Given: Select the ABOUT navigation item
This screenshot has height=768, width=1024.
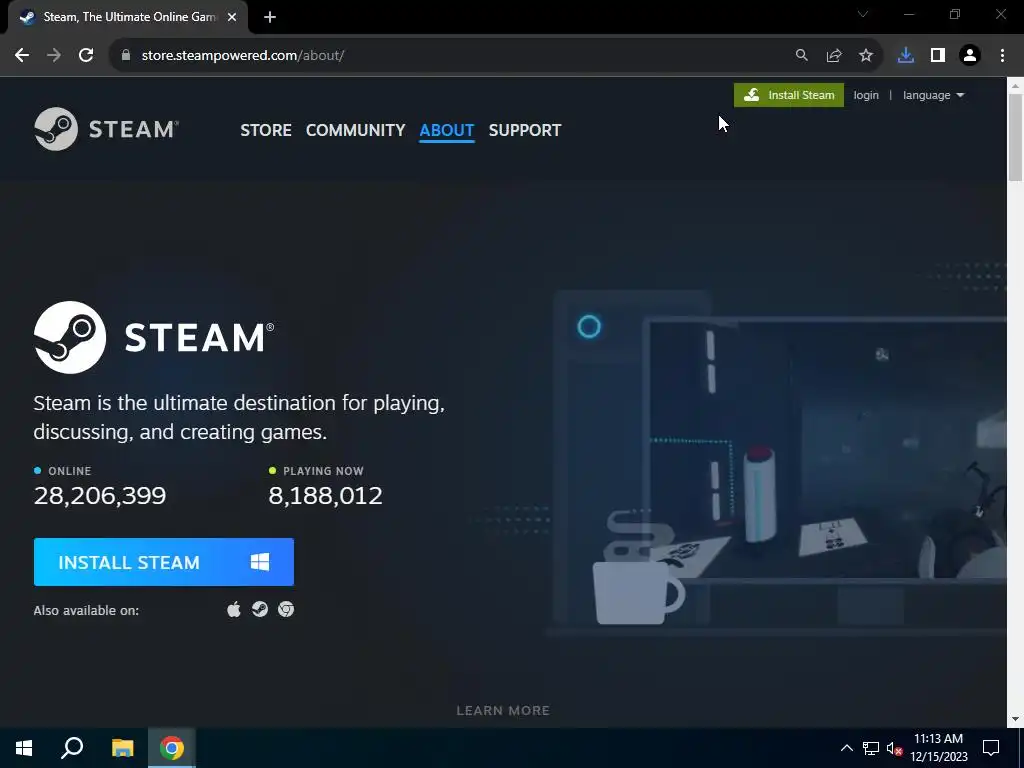Looking at the screenshot, I should 447,130.
